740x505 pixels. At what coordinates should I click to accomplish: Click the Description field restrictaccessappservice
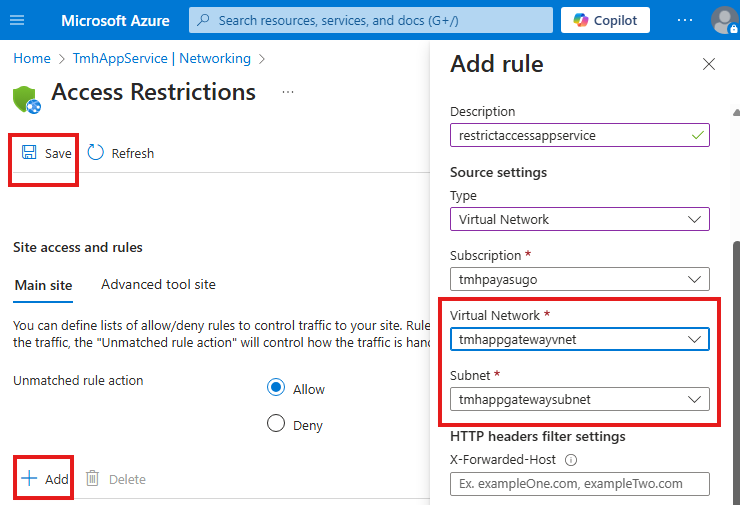point(580,135)
